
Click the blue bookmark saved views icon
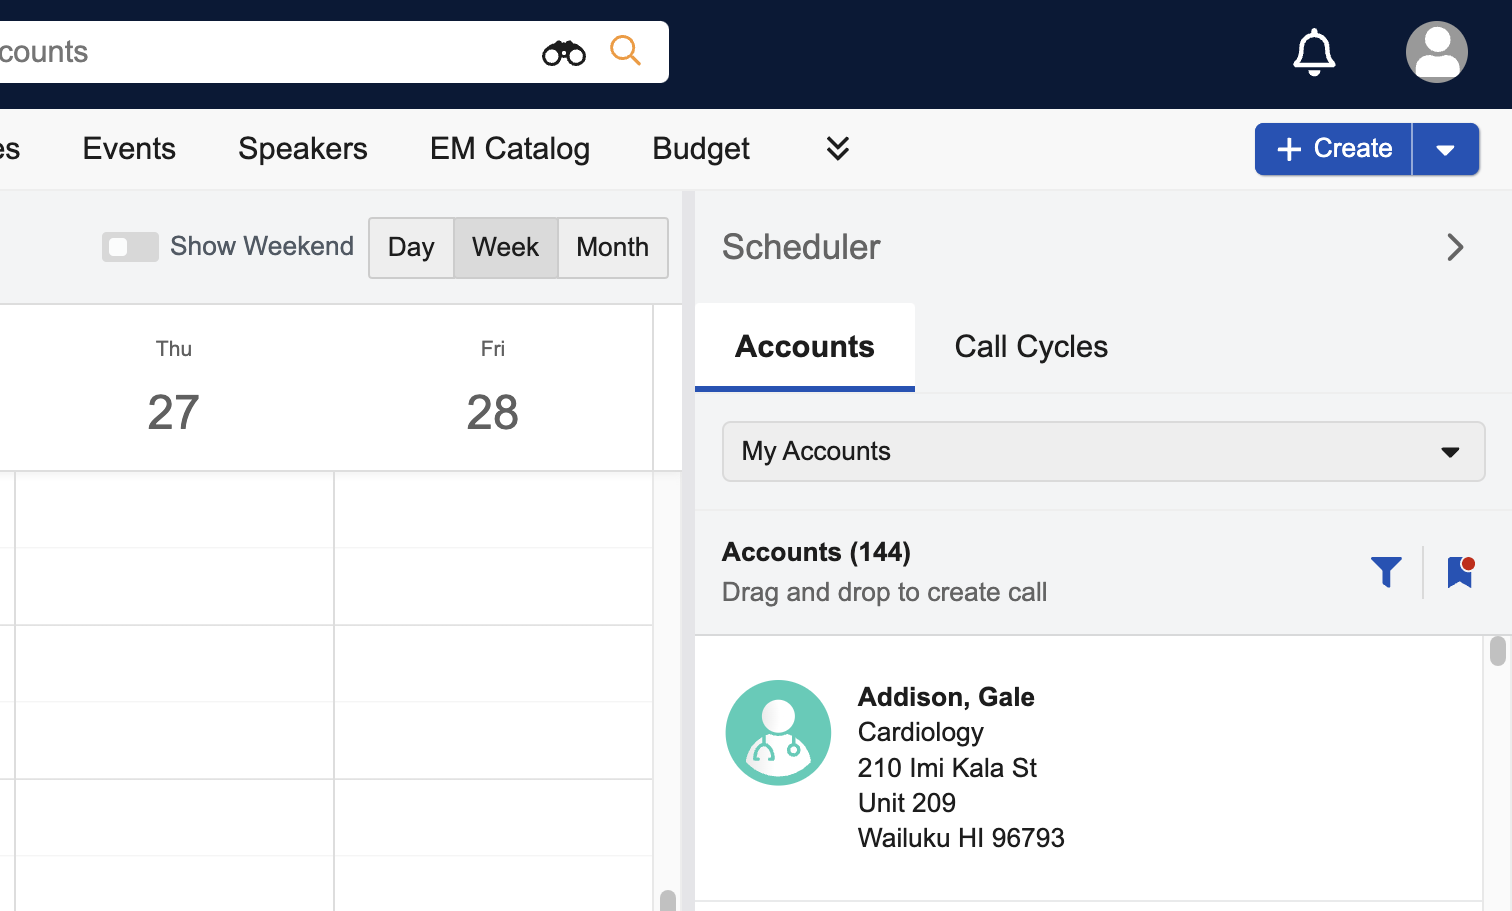pos(1460,572)
